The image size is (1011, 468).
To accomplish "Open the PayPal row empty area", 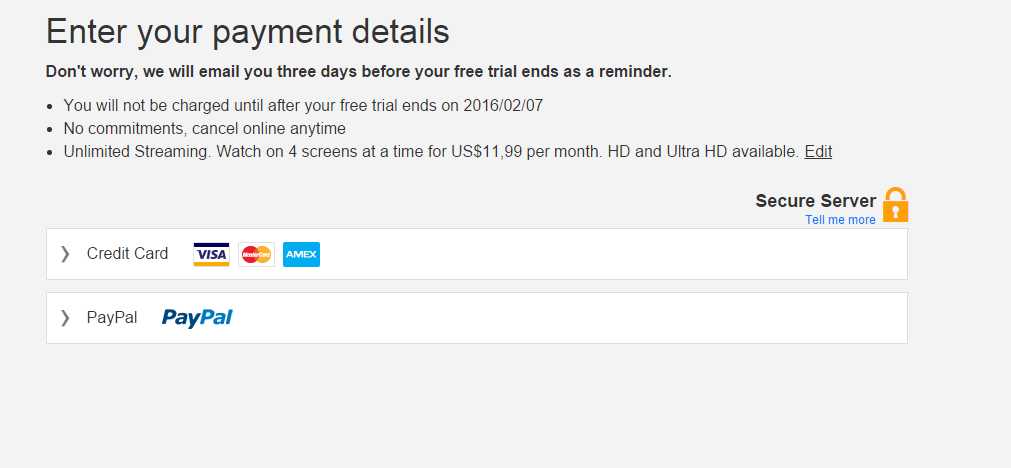I will (x=567, y=318).
